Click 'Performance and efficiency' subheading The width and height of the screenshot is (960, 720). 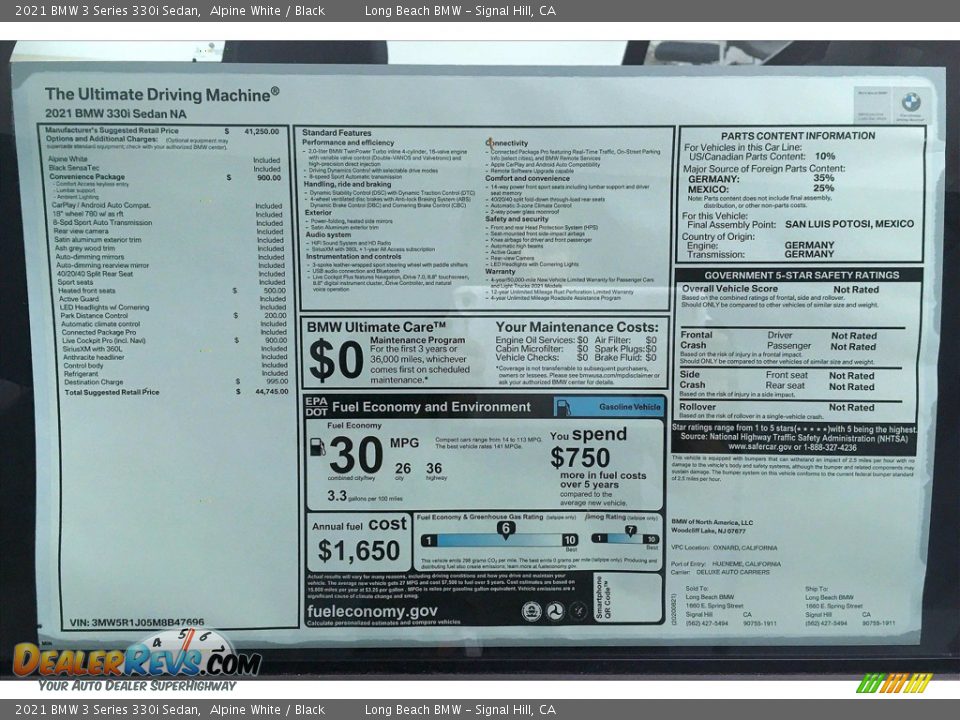click(x=348, y=142)
